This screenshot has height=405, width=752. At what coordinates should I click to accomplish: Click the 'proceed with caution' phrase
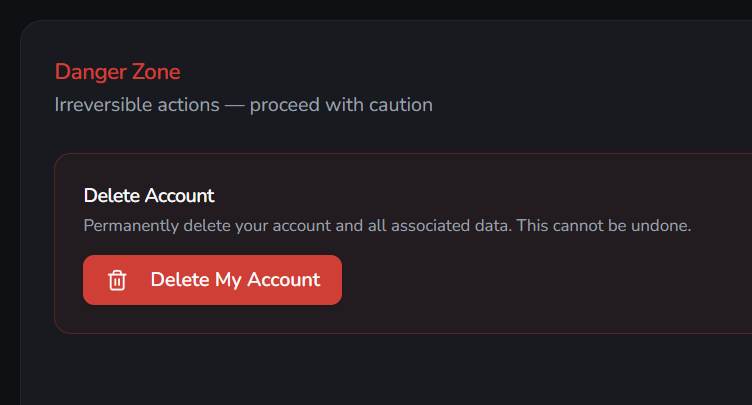[341, 105]
